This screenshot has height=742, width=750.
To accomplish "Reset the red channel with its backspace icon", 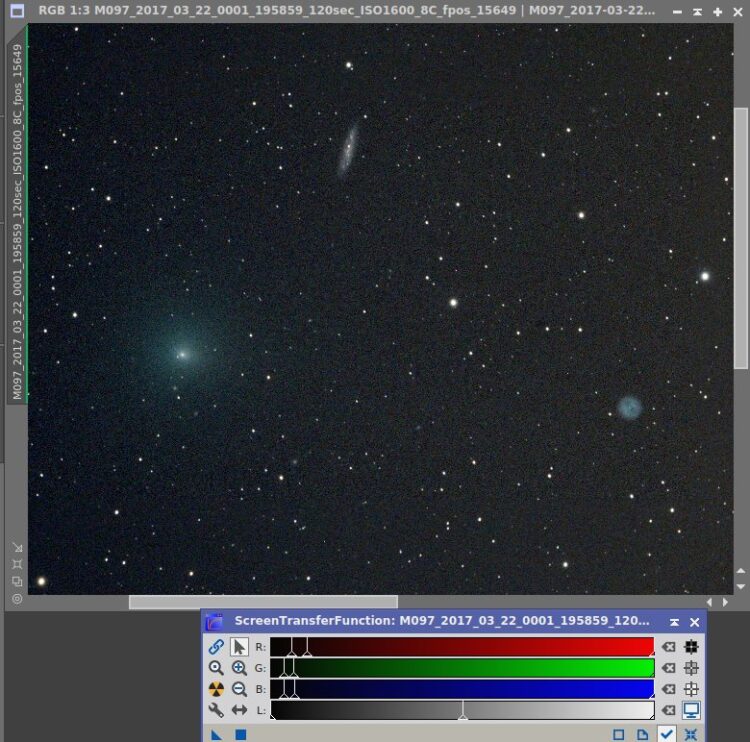I will point(668,647).
